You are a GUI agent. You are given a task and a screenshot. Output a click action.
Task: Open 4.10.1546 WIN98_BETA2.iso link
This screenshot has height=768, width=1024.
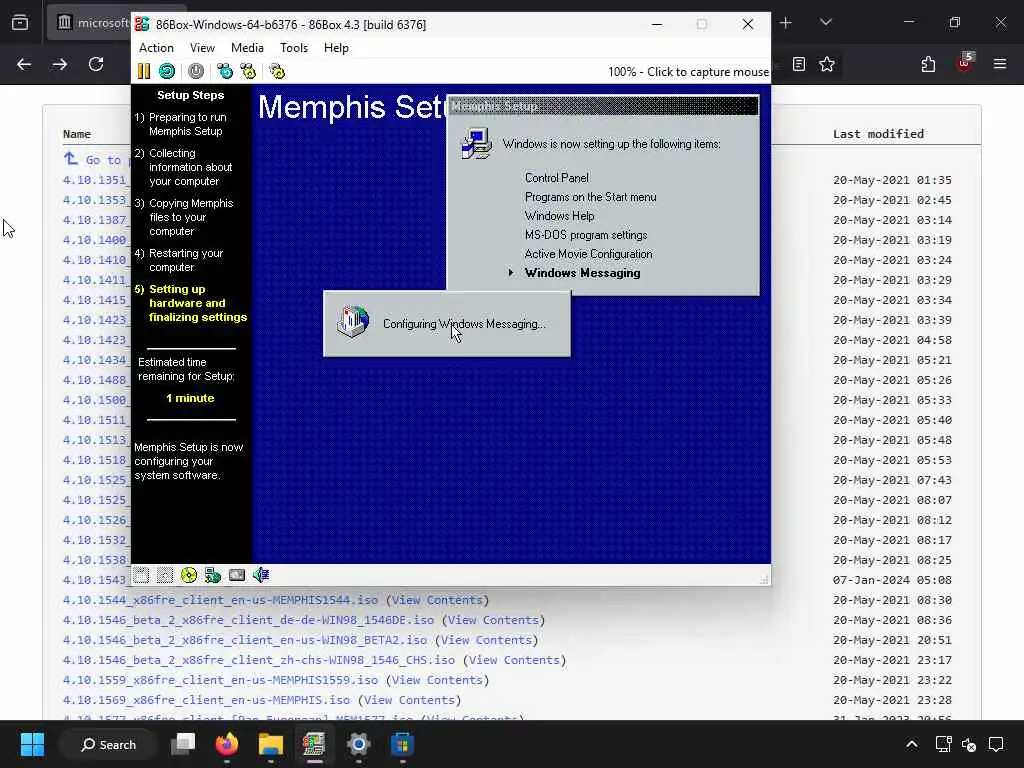click(x=245, y=640)
